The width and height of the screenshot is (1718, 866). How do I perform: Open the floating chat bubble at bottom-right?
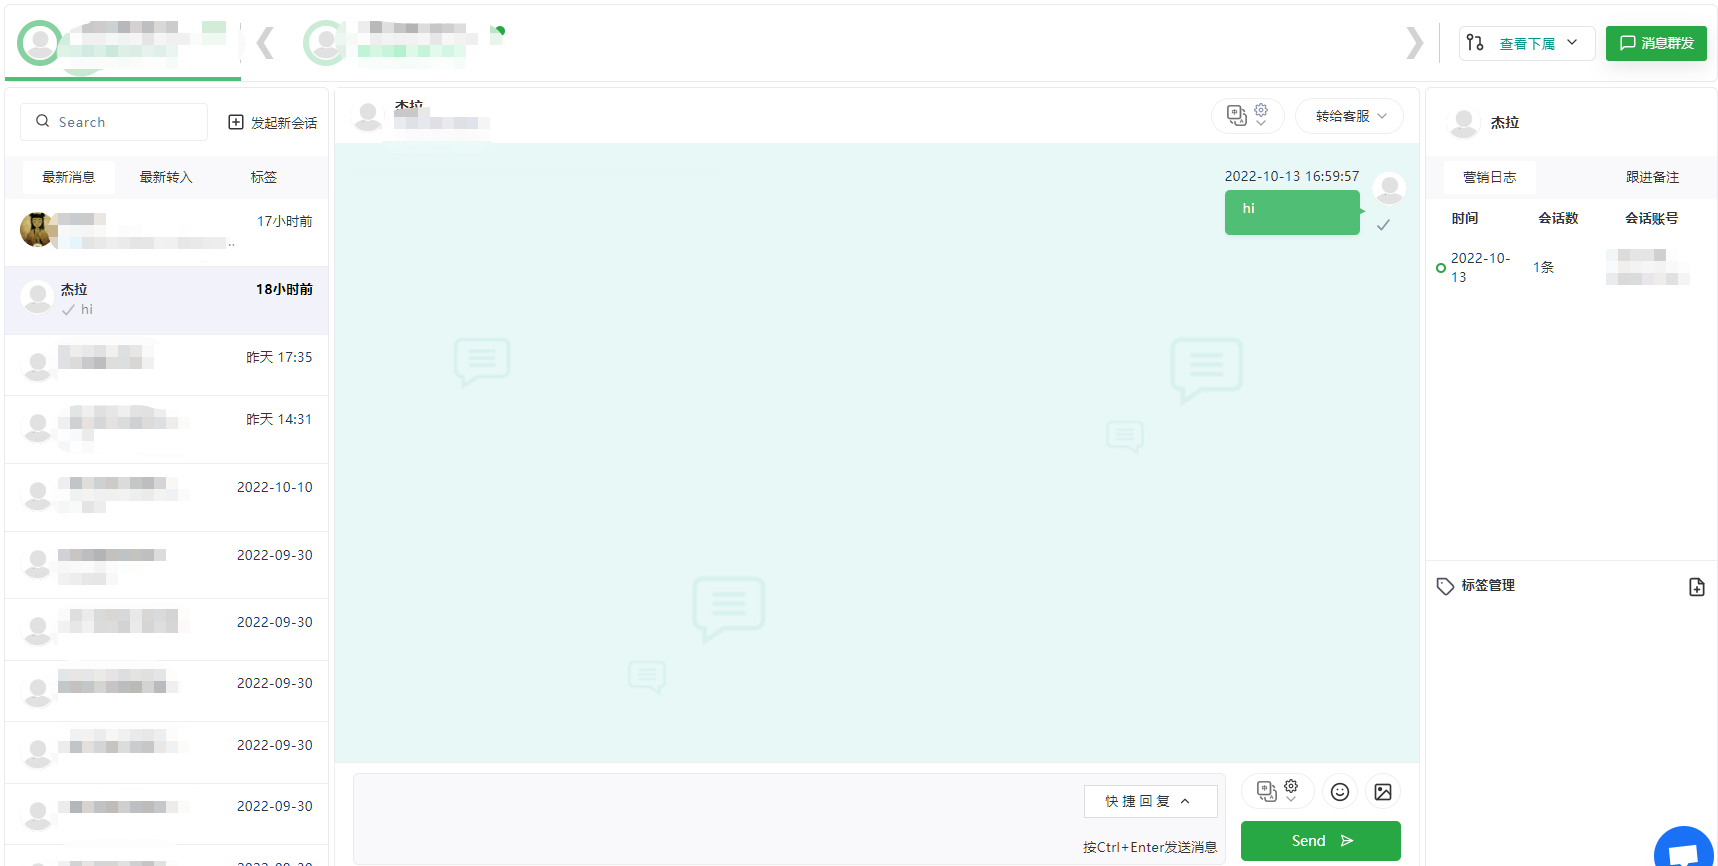pos(1684,848)
